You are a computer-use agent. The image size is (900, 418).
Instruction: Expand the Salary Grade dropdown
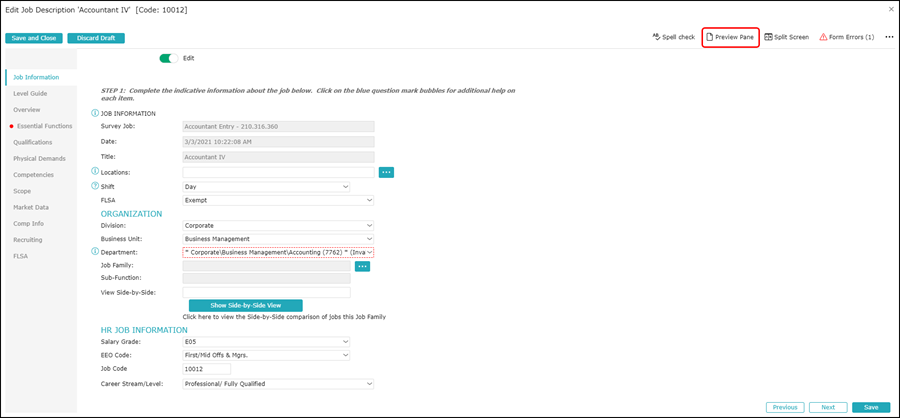[266, 342]
